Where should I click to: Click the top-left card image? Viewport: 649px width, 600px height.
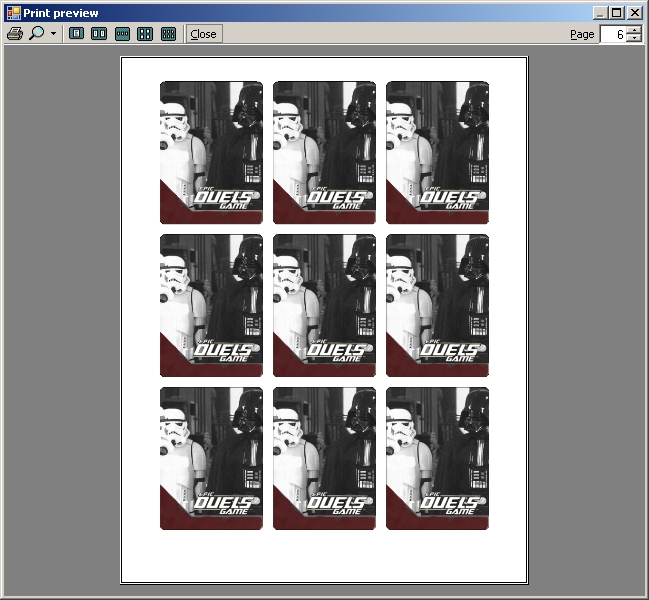(212, 152)
